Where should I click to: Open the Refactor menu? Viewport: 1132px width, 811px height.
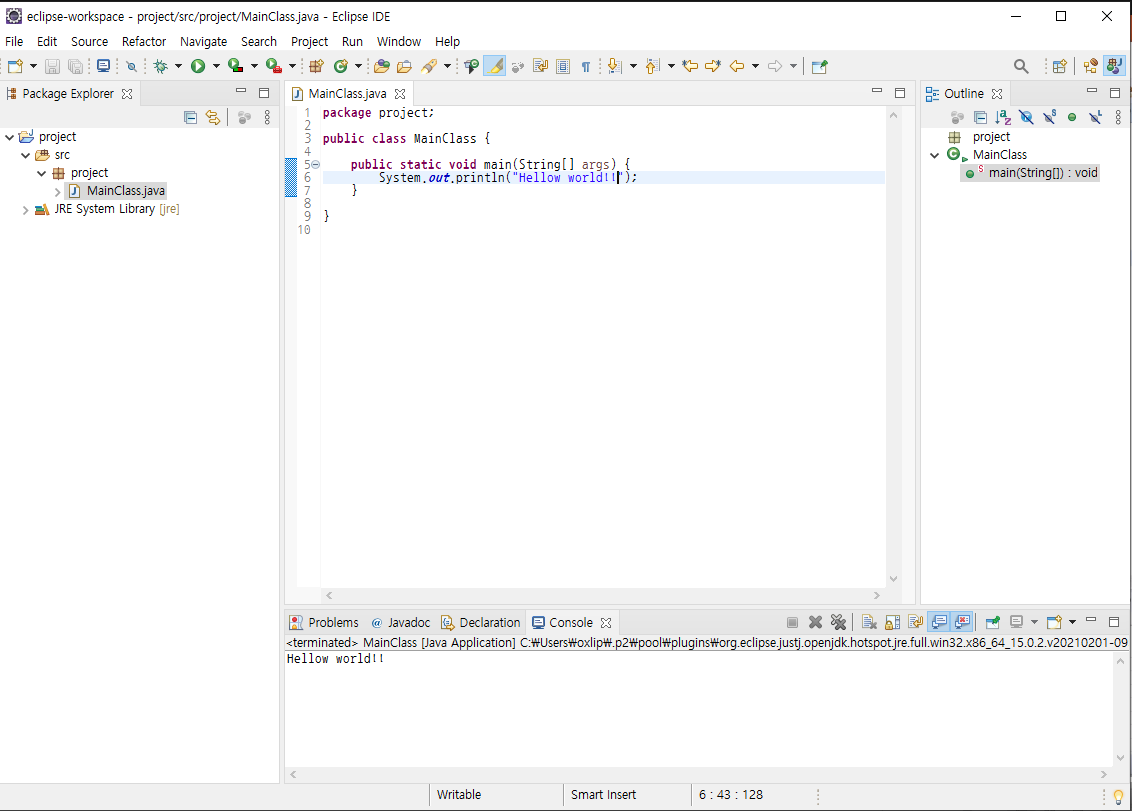(x=144, y=41)
